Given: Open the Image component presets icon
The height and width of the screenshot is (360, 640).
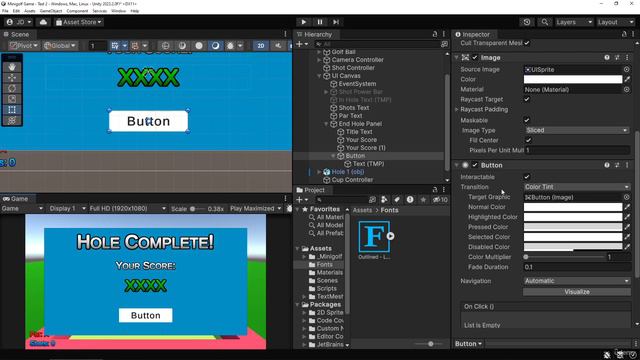Looking at the screenshot, I should pyautogui.click(x=617, y=58).
